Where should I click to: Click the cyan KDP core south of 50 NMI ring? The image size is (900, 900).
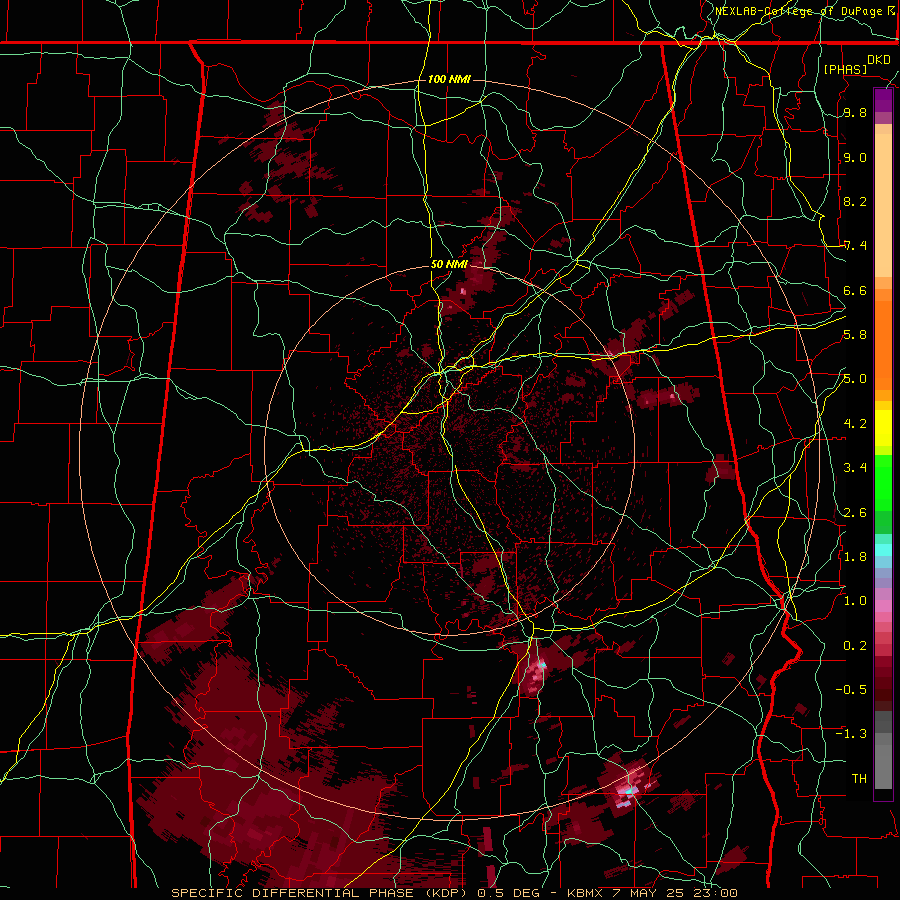point(543,665)
